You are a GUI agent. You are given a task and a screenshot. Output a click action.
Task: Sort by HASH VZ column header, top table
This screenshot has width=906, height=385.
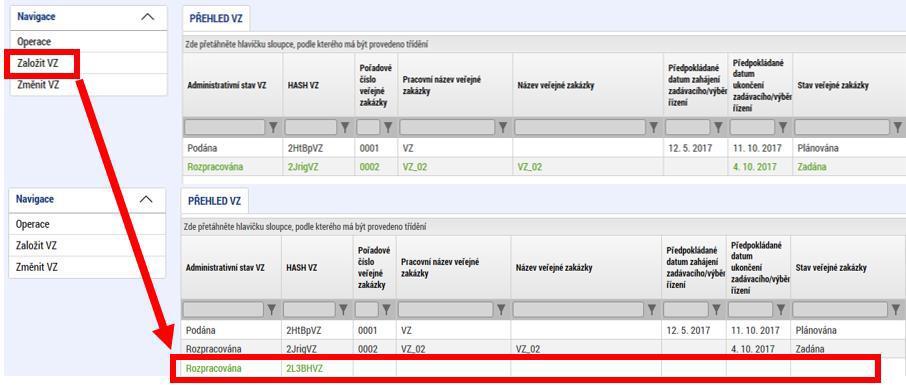pyautogui.click(x=302, y=86)
